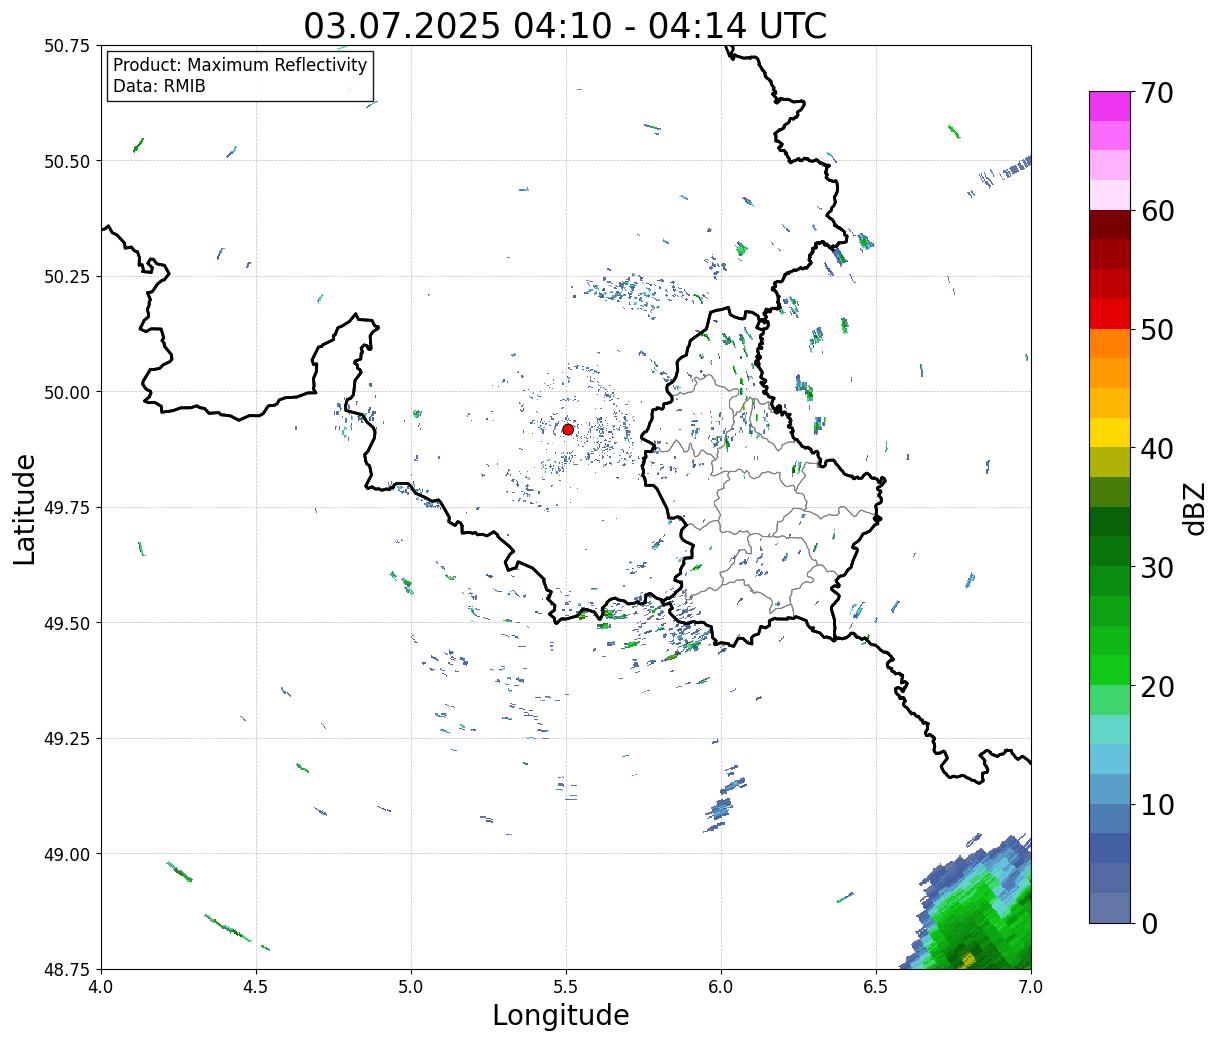Image resolution: width=1219 pixels, height=1040 pixels.
Task: Click the 'dBZ' colorbar label
Action: (1194, 508)
